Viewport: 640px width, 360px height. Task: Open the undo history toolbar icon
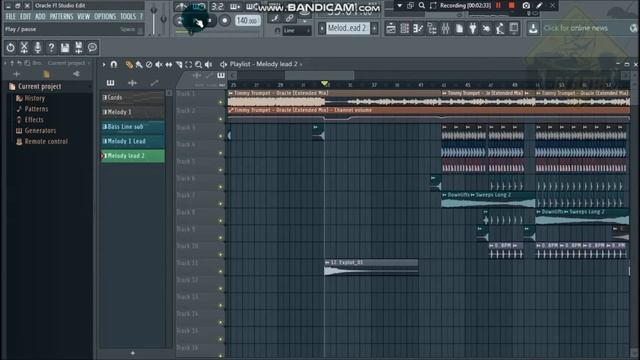click(x=10, y=48)
